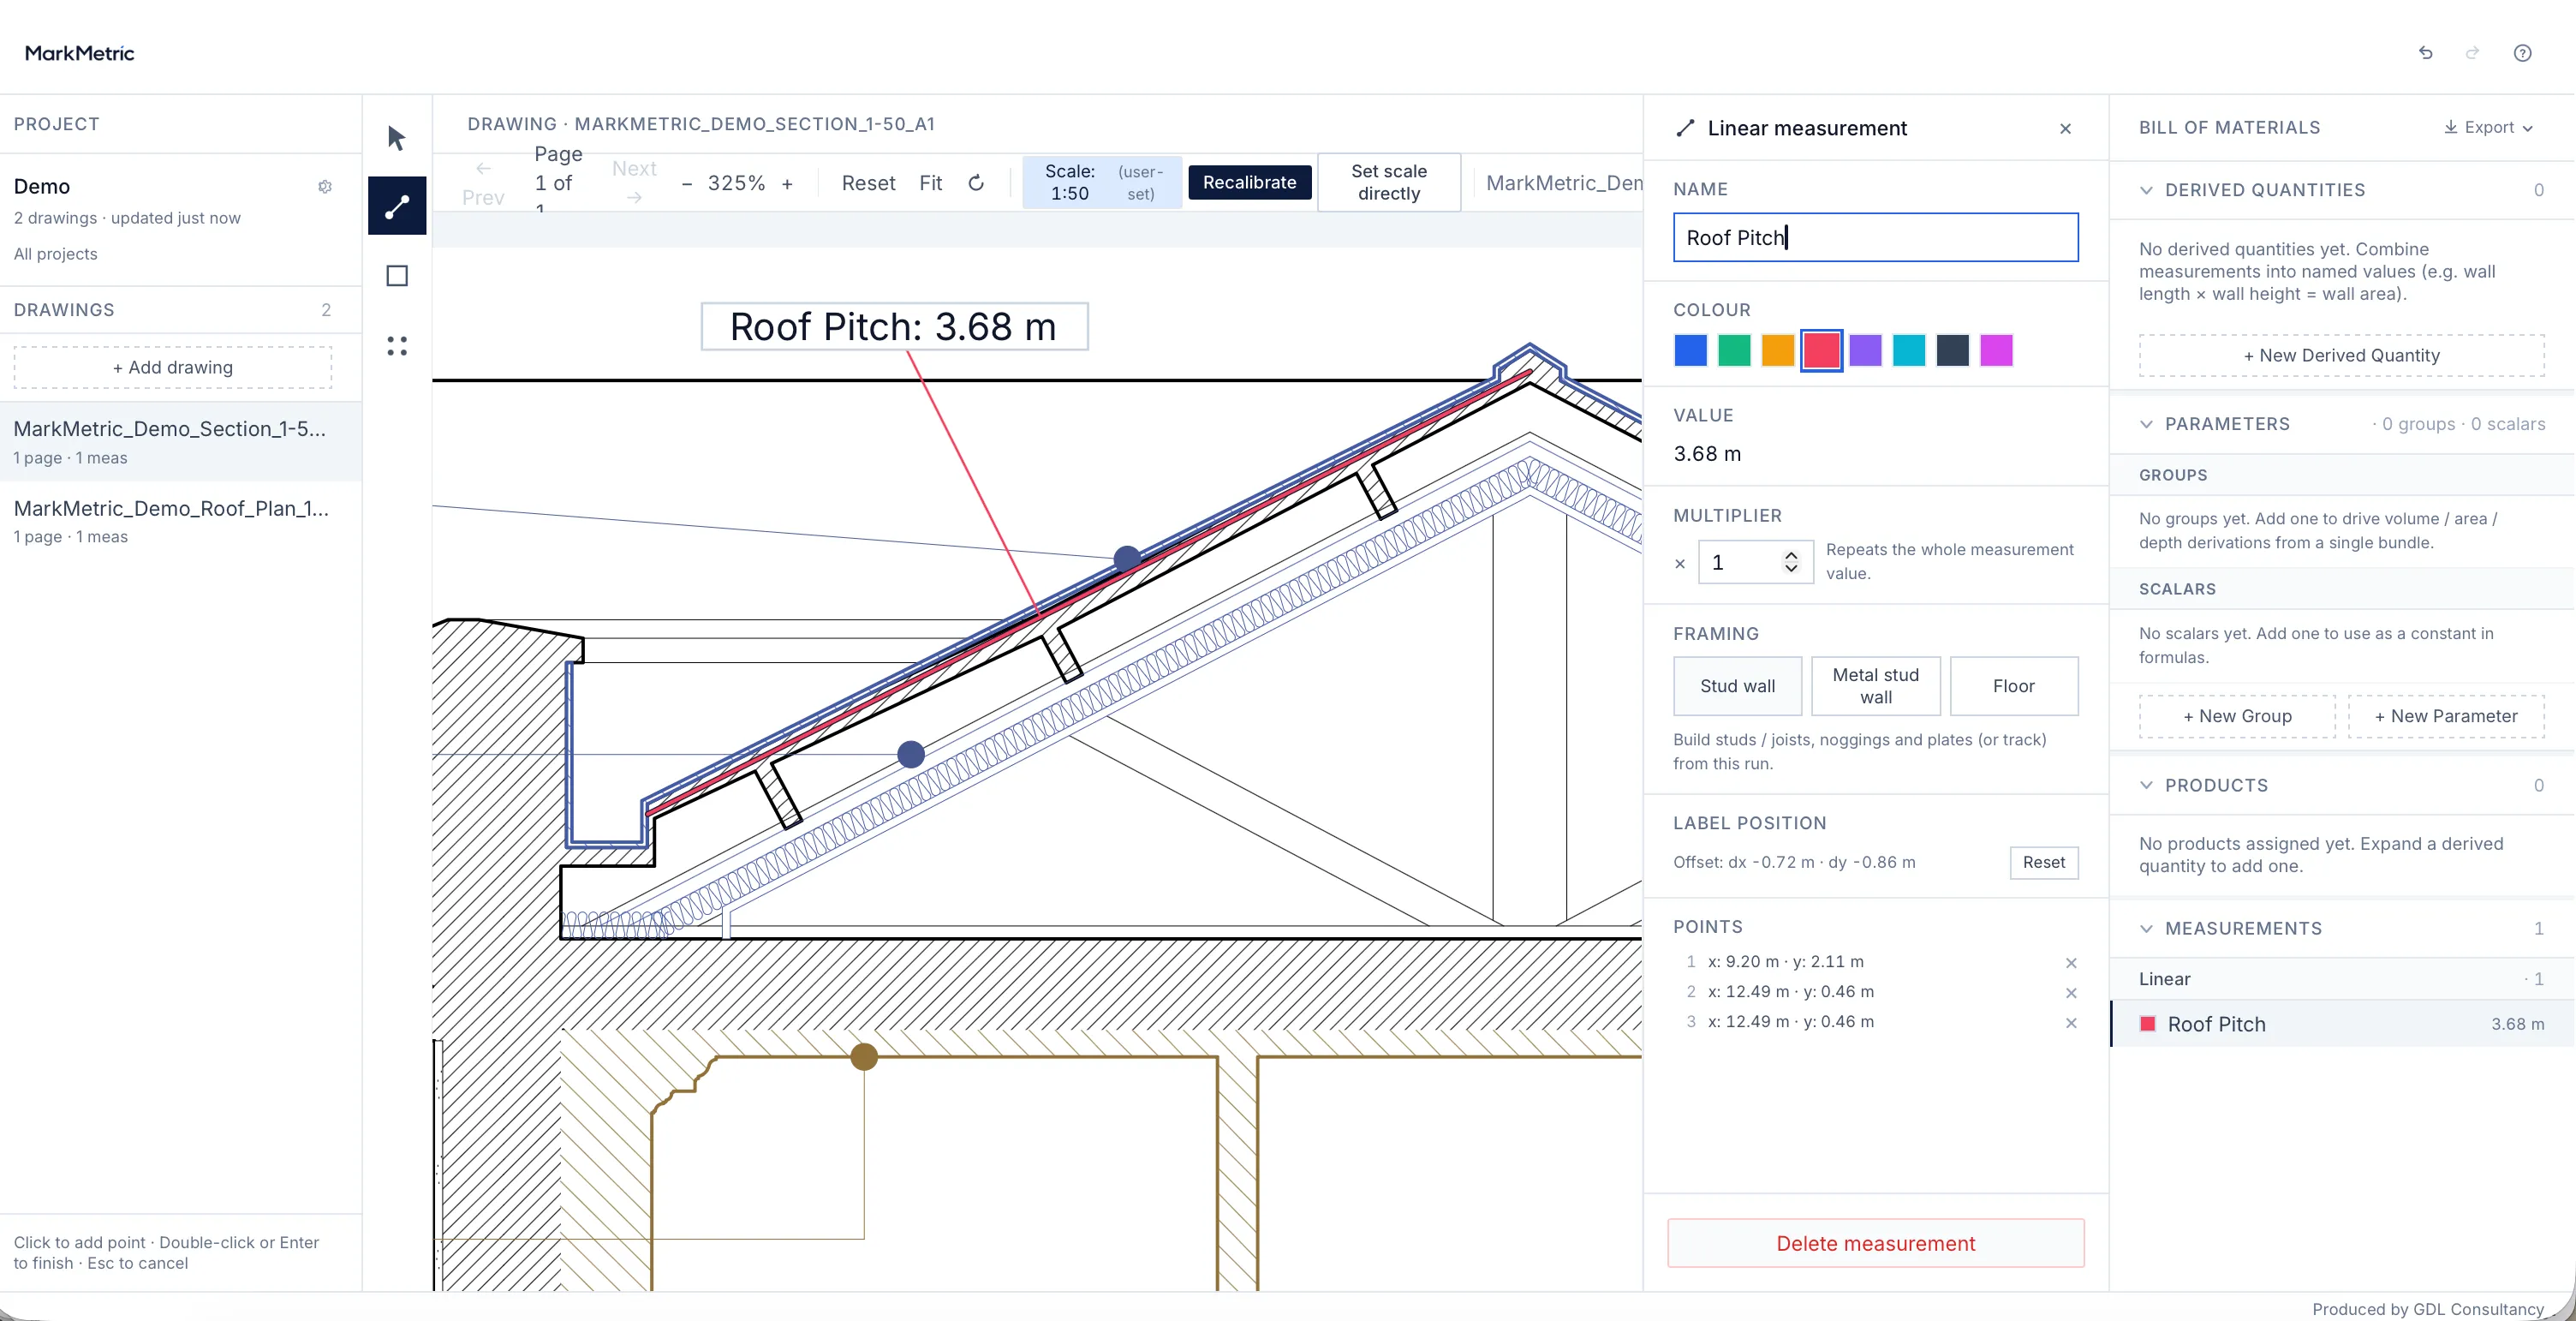Collapse the Products section

(2146, 786)
